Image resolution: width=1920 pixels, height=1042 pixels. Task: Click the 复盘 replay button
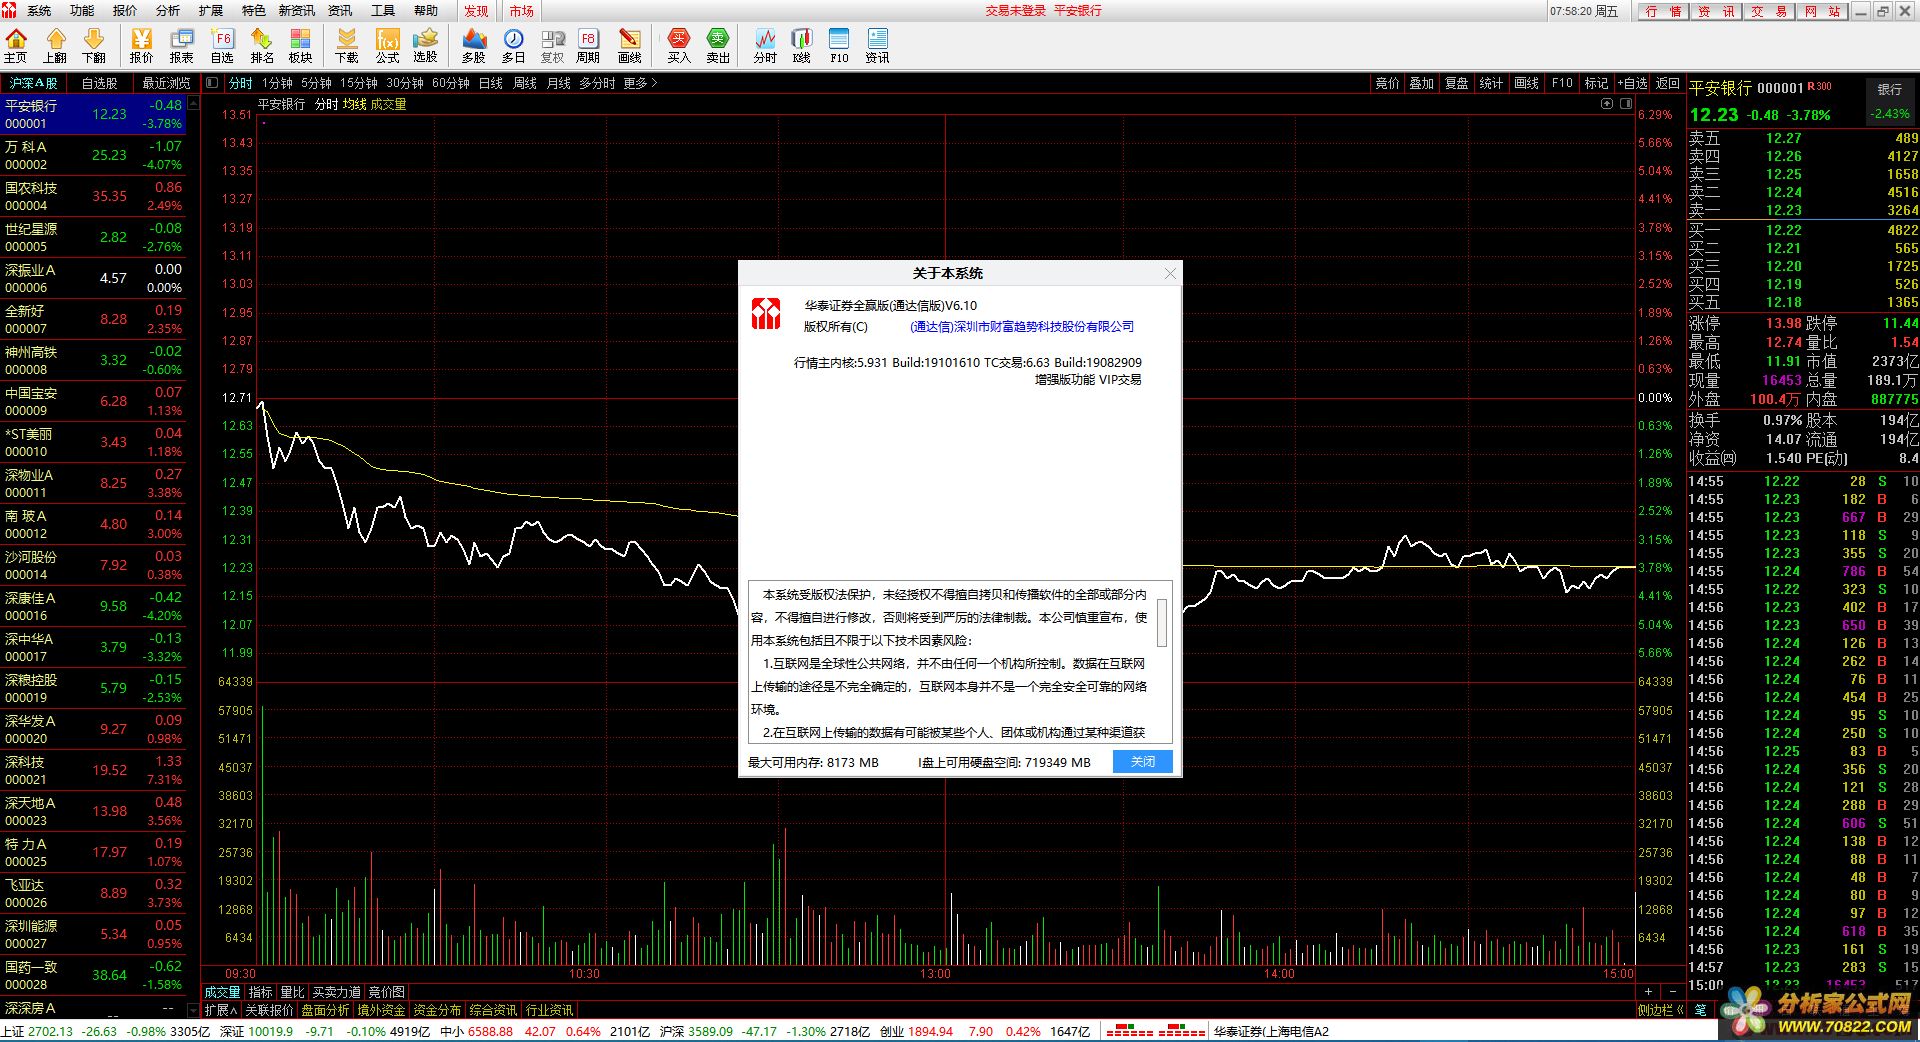(x=1457, y=83)
